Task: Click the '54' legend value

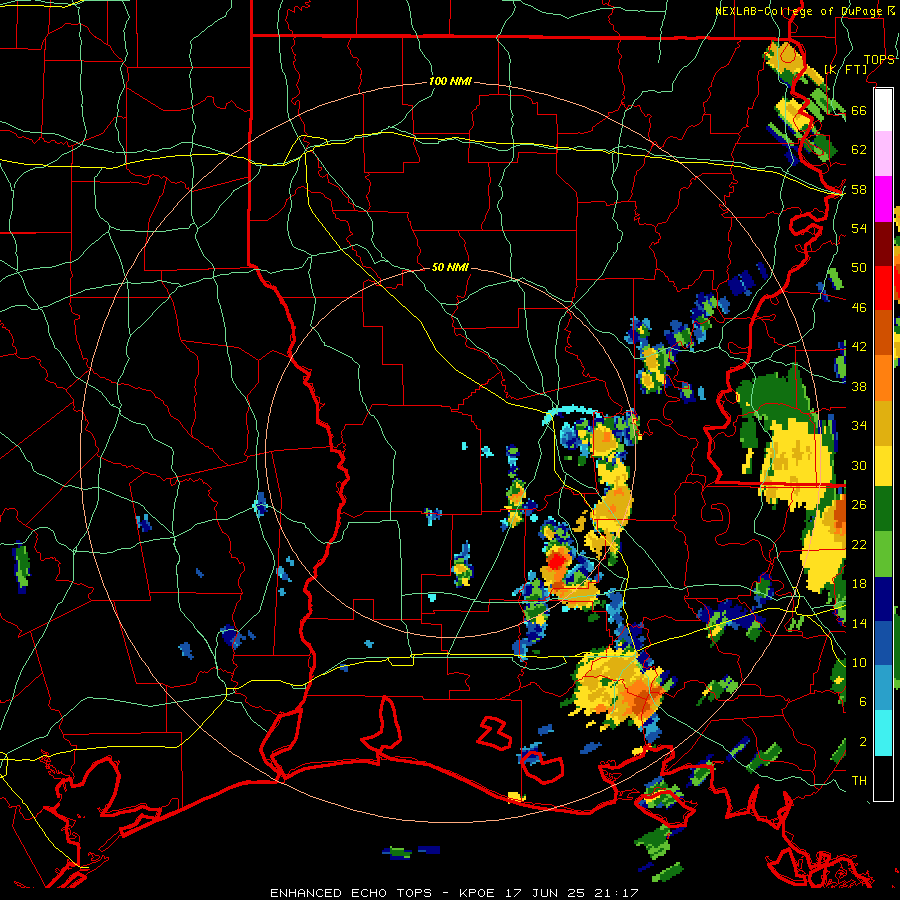Action: tap(859, 228)
